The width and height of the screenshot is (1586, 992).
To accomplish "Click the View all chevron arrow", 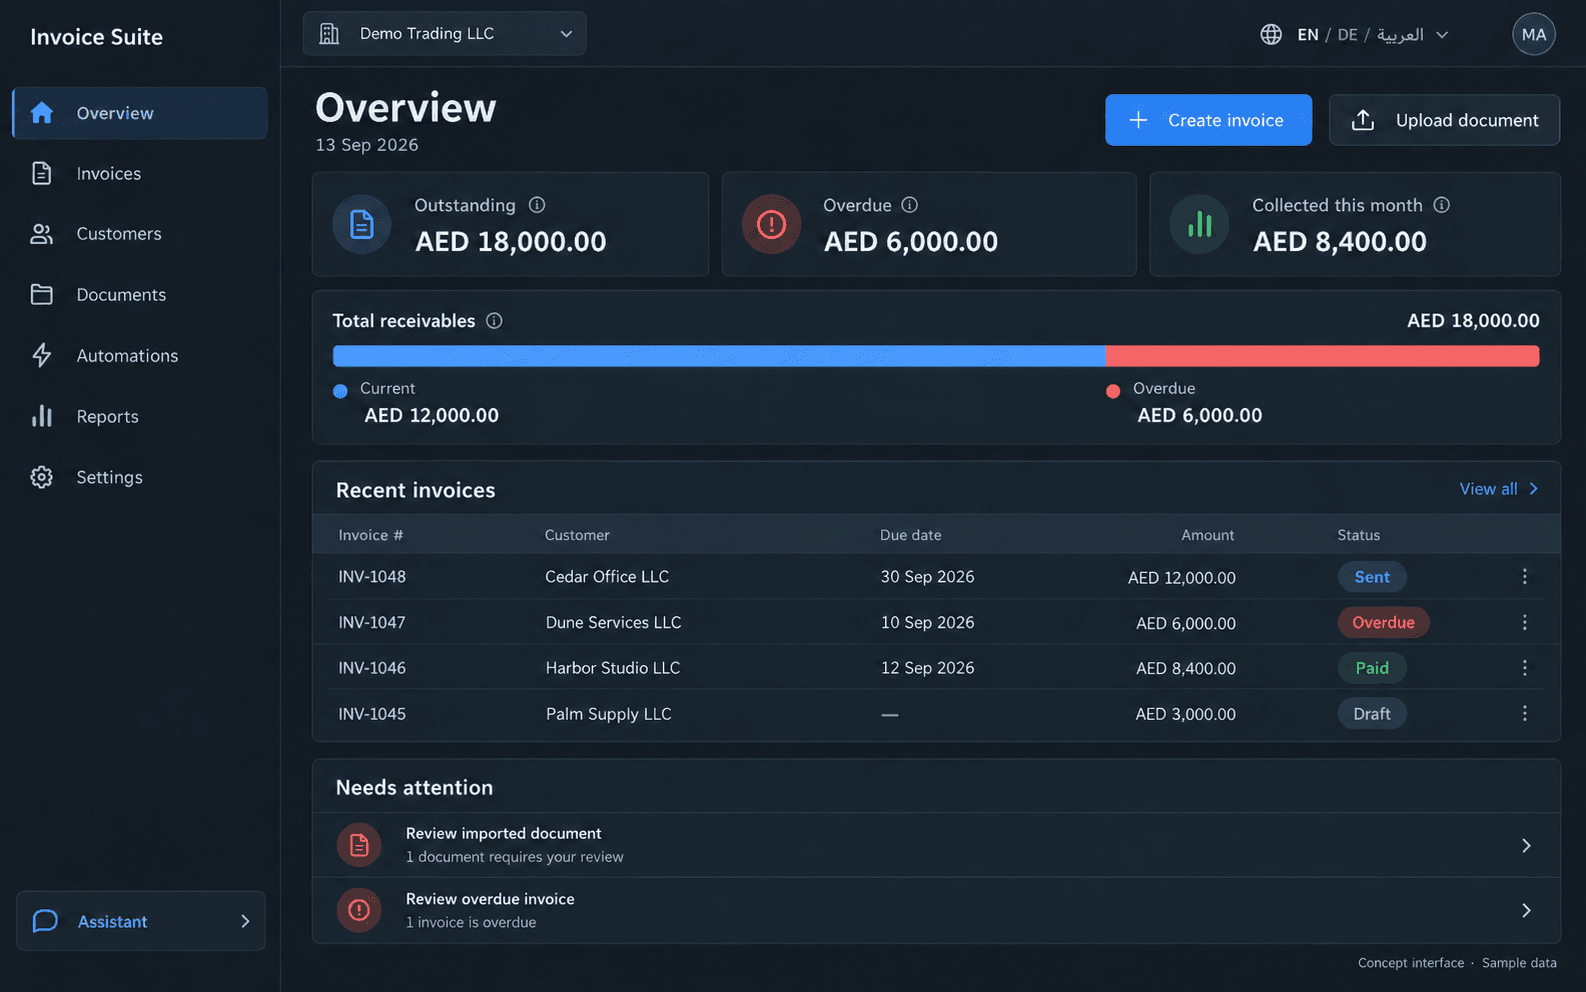I will [1534, 489].
